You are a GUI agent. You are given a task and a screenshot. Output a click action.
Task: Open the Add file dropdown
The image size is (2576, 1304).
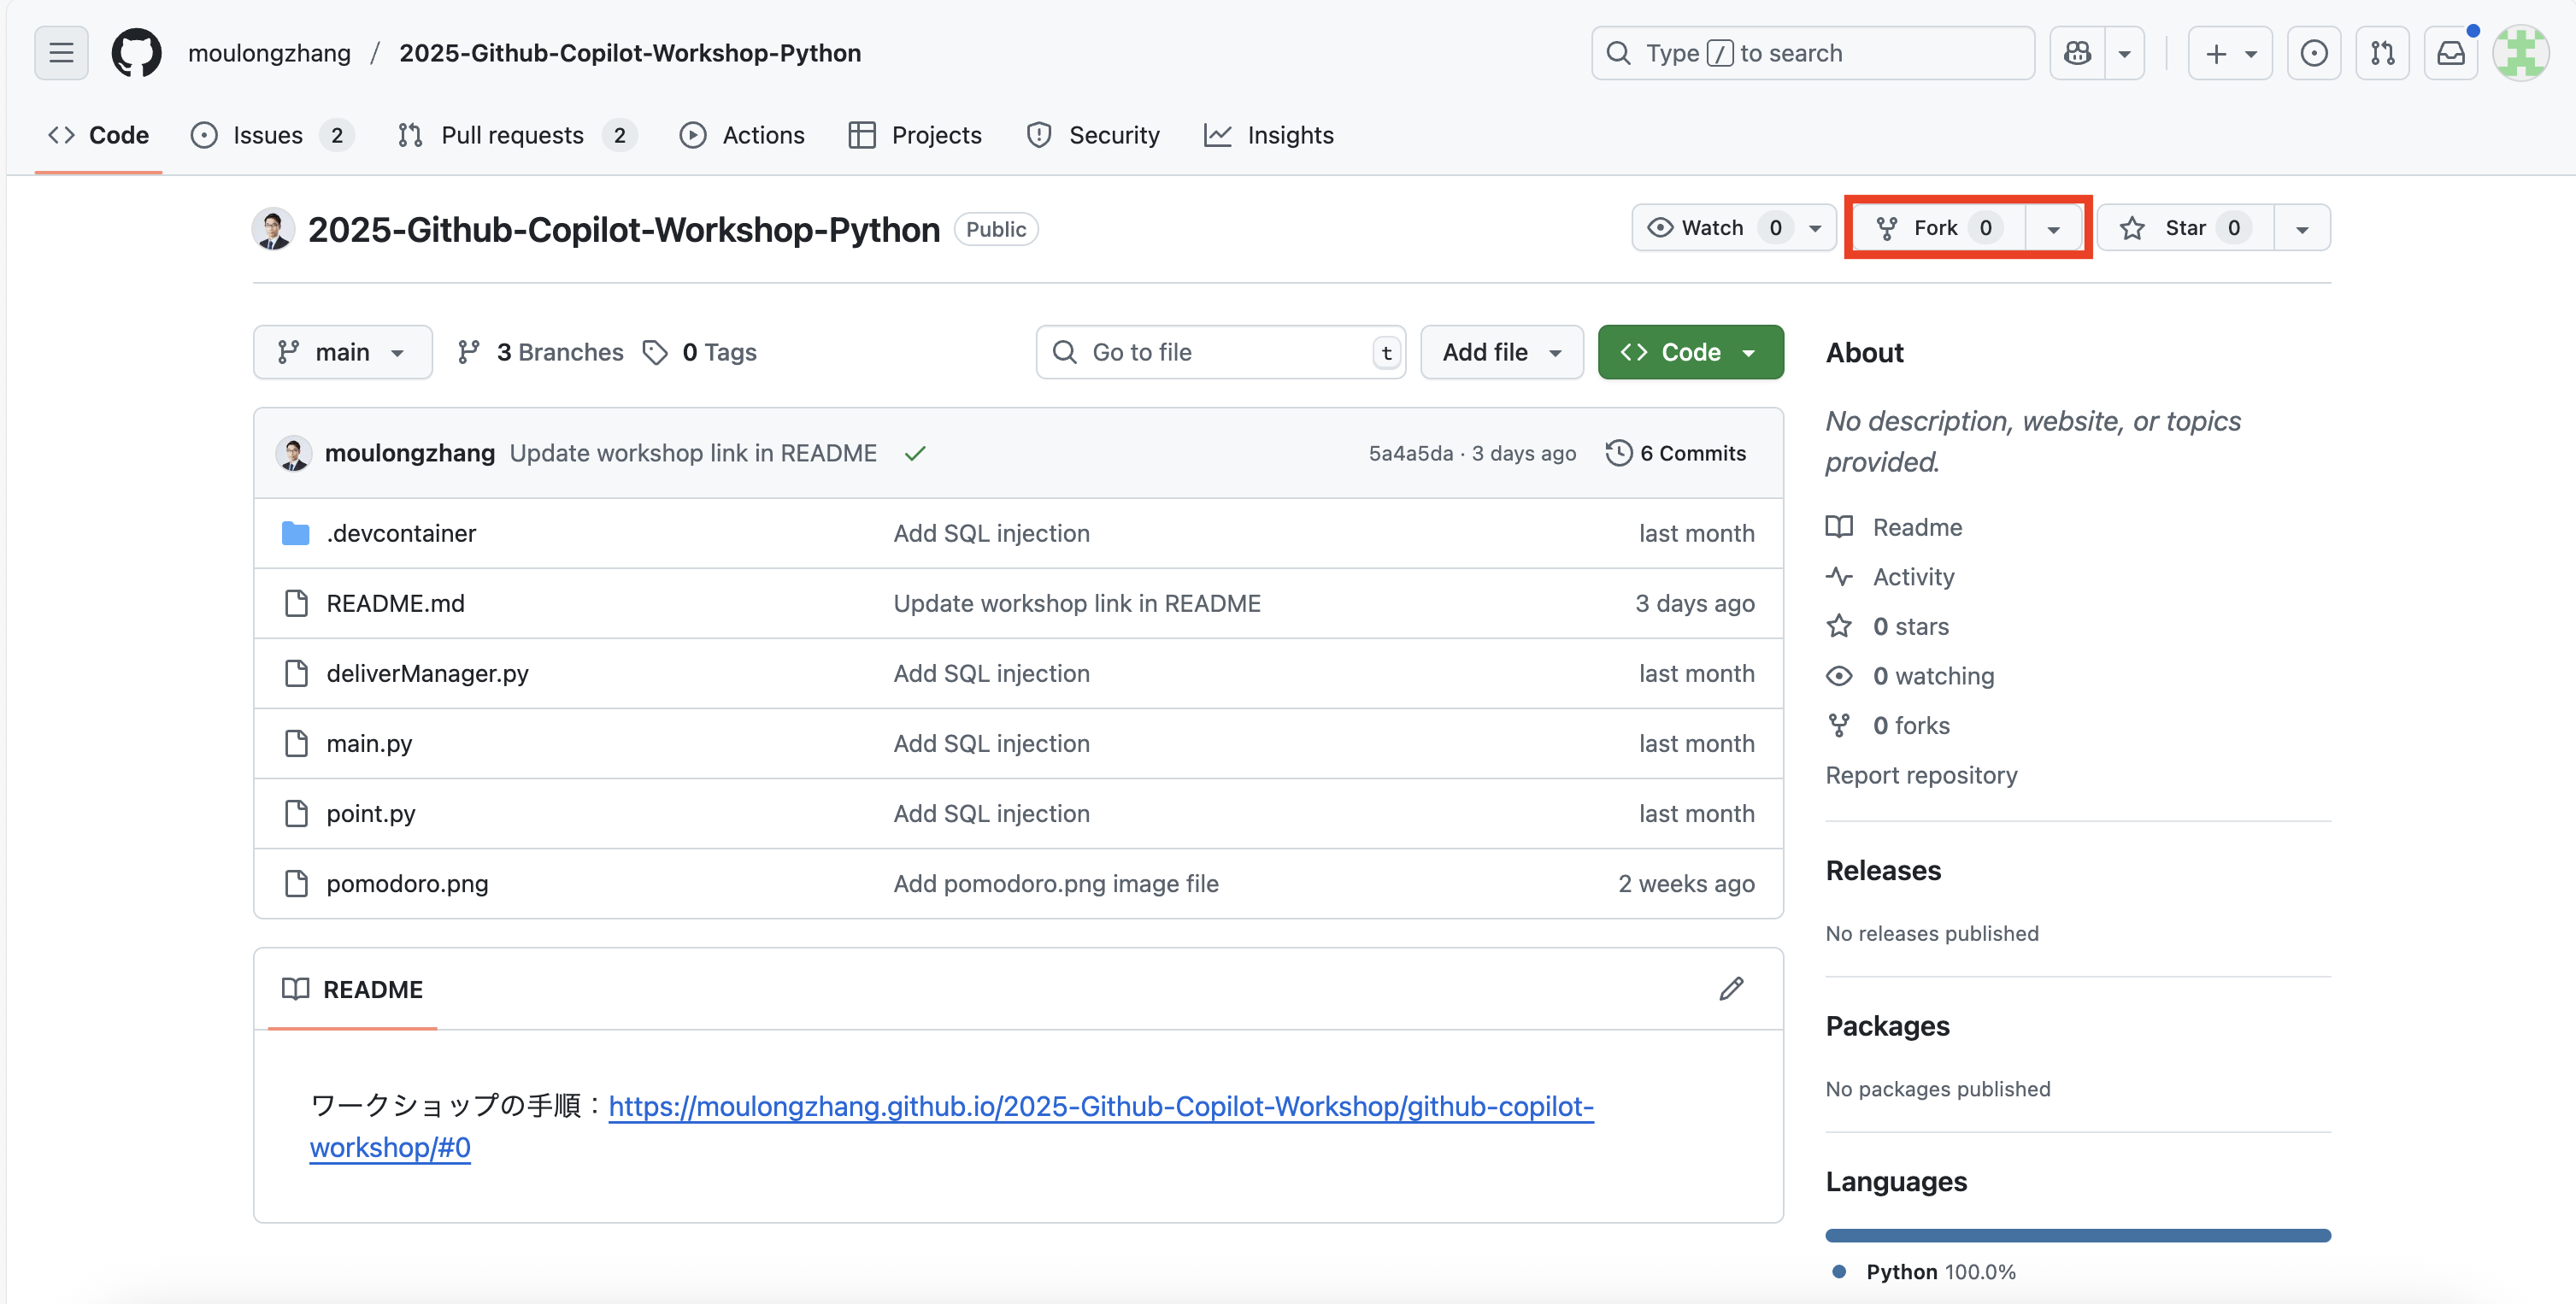1502,352
